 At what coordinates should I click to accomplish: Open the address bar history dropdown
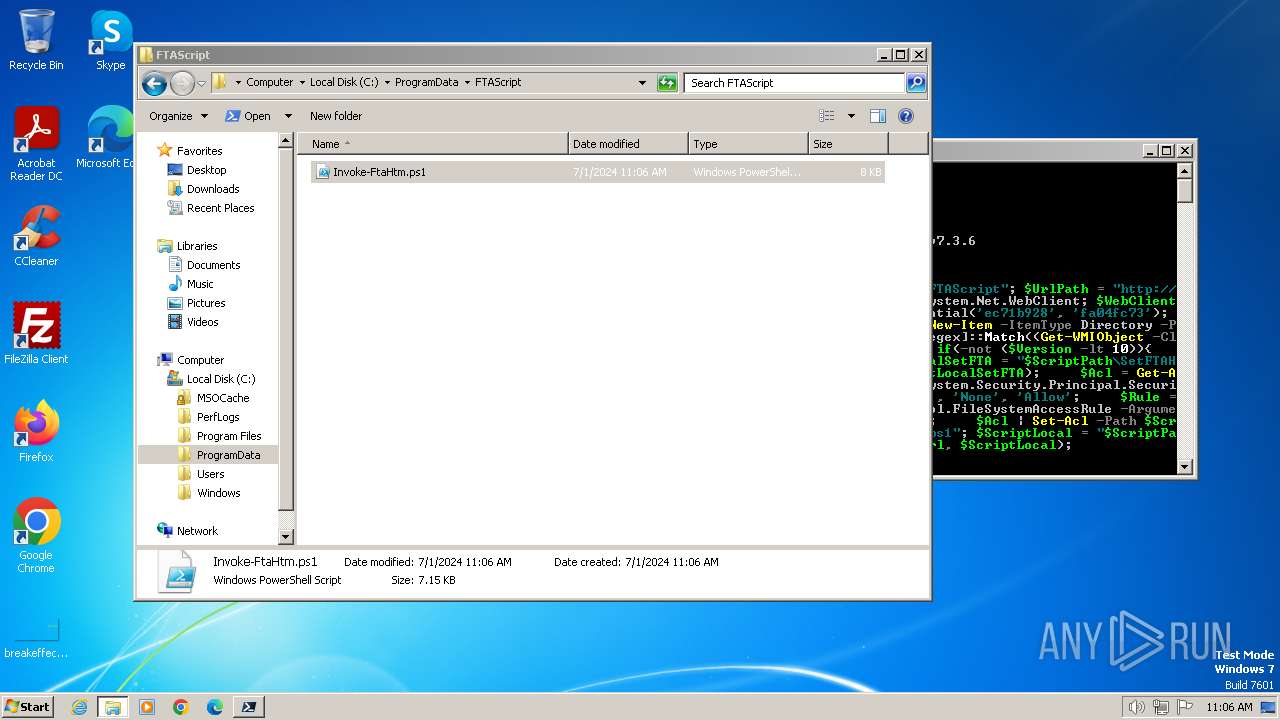point(642,83)
